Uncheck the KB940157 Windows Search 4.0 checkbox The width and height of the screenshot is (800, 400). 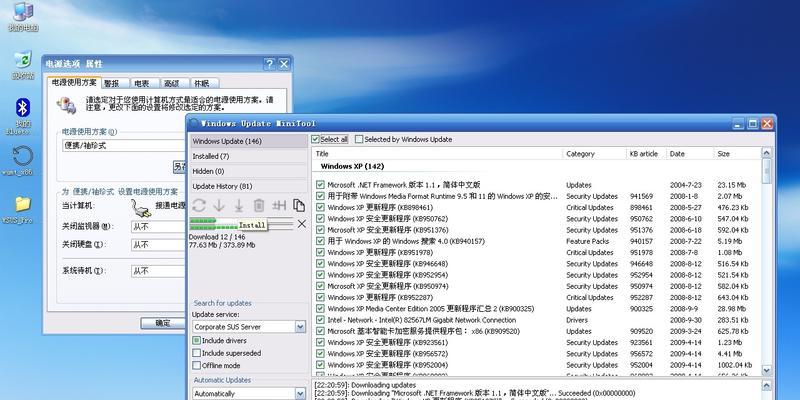pyautogui.click(x=320, y=241)
